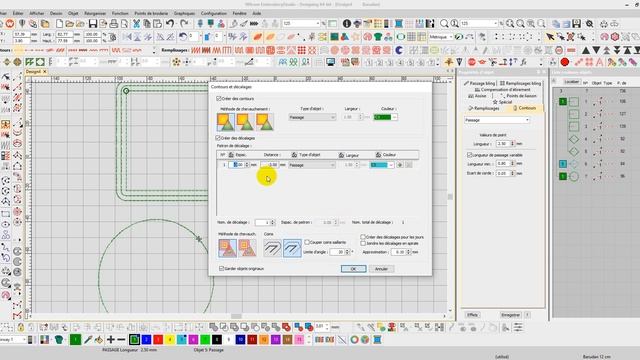This screenshot has width=640, height=360.
Task: Toggle 'Joindre les décalages en spirale' checkbox
Action: click(362, 243)
